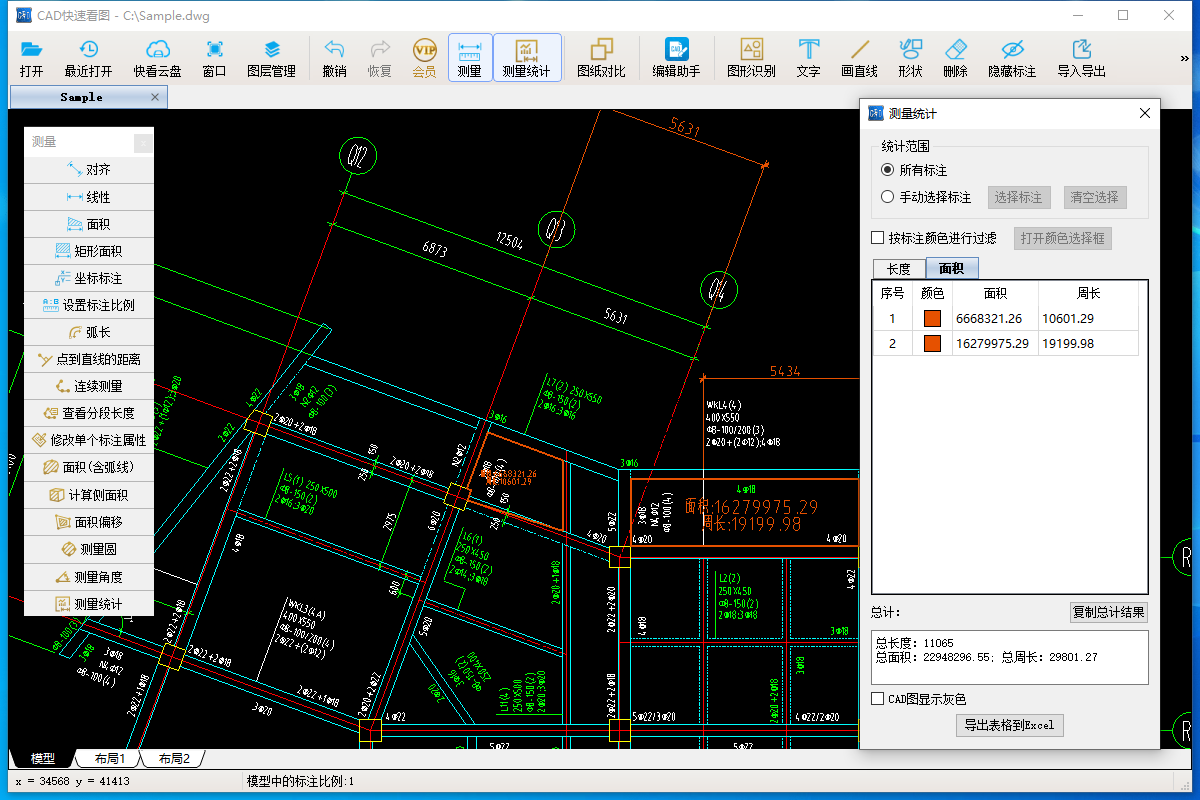Screen dimensions: 1200x800
Task: Open 导入导出 import export
Action: 1081,58
